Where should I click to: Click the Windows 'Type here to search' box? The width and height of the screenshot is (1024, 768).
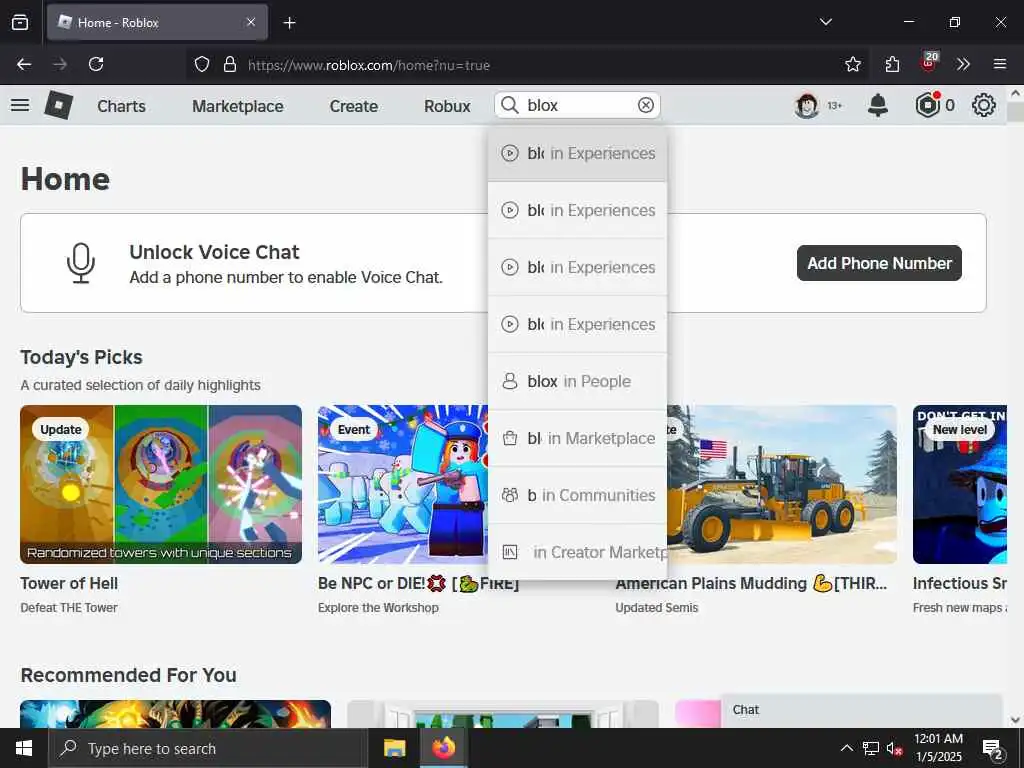coord(208,748)
